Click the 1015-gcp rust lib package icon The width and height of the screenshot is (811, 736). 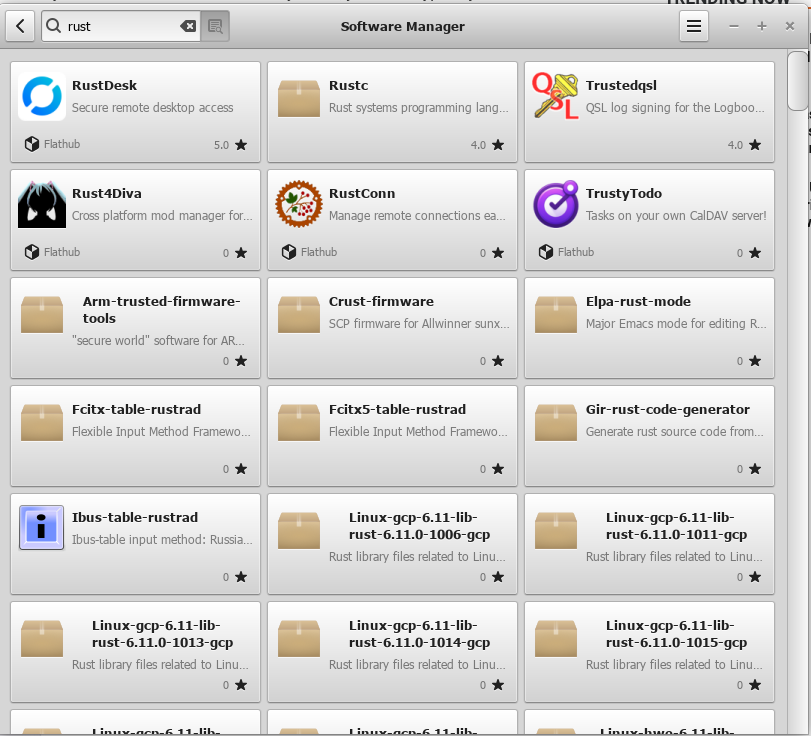click(555, 638)
